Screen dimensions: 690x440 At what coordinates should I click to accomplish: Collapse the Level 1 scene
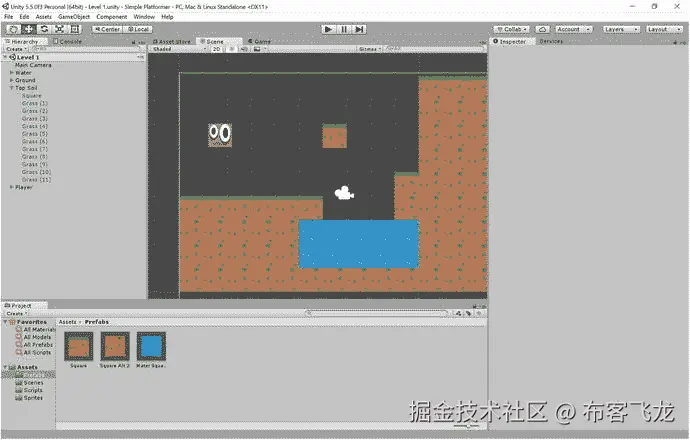pyautogui.click(x=6, y=57)
